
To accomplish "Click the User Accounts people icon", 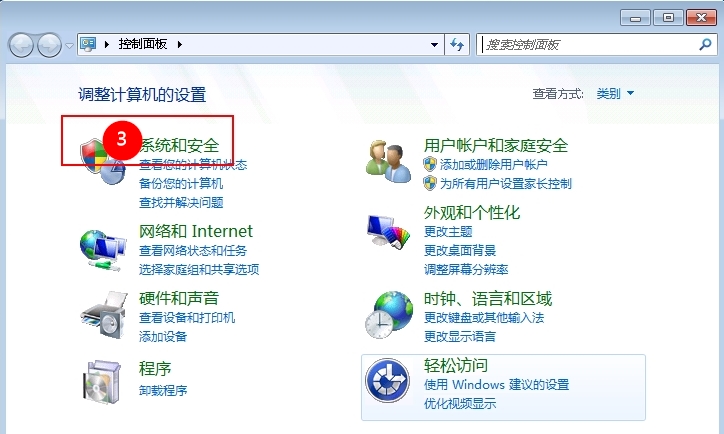I will pyautogui.click(x=388, y=161).
